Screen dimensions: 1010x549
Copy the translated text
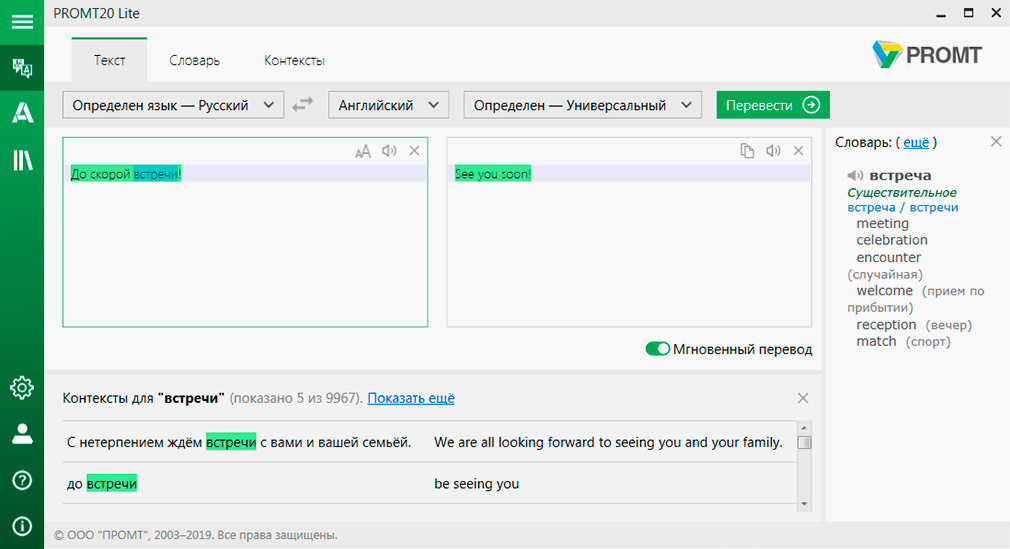[747, 151]
